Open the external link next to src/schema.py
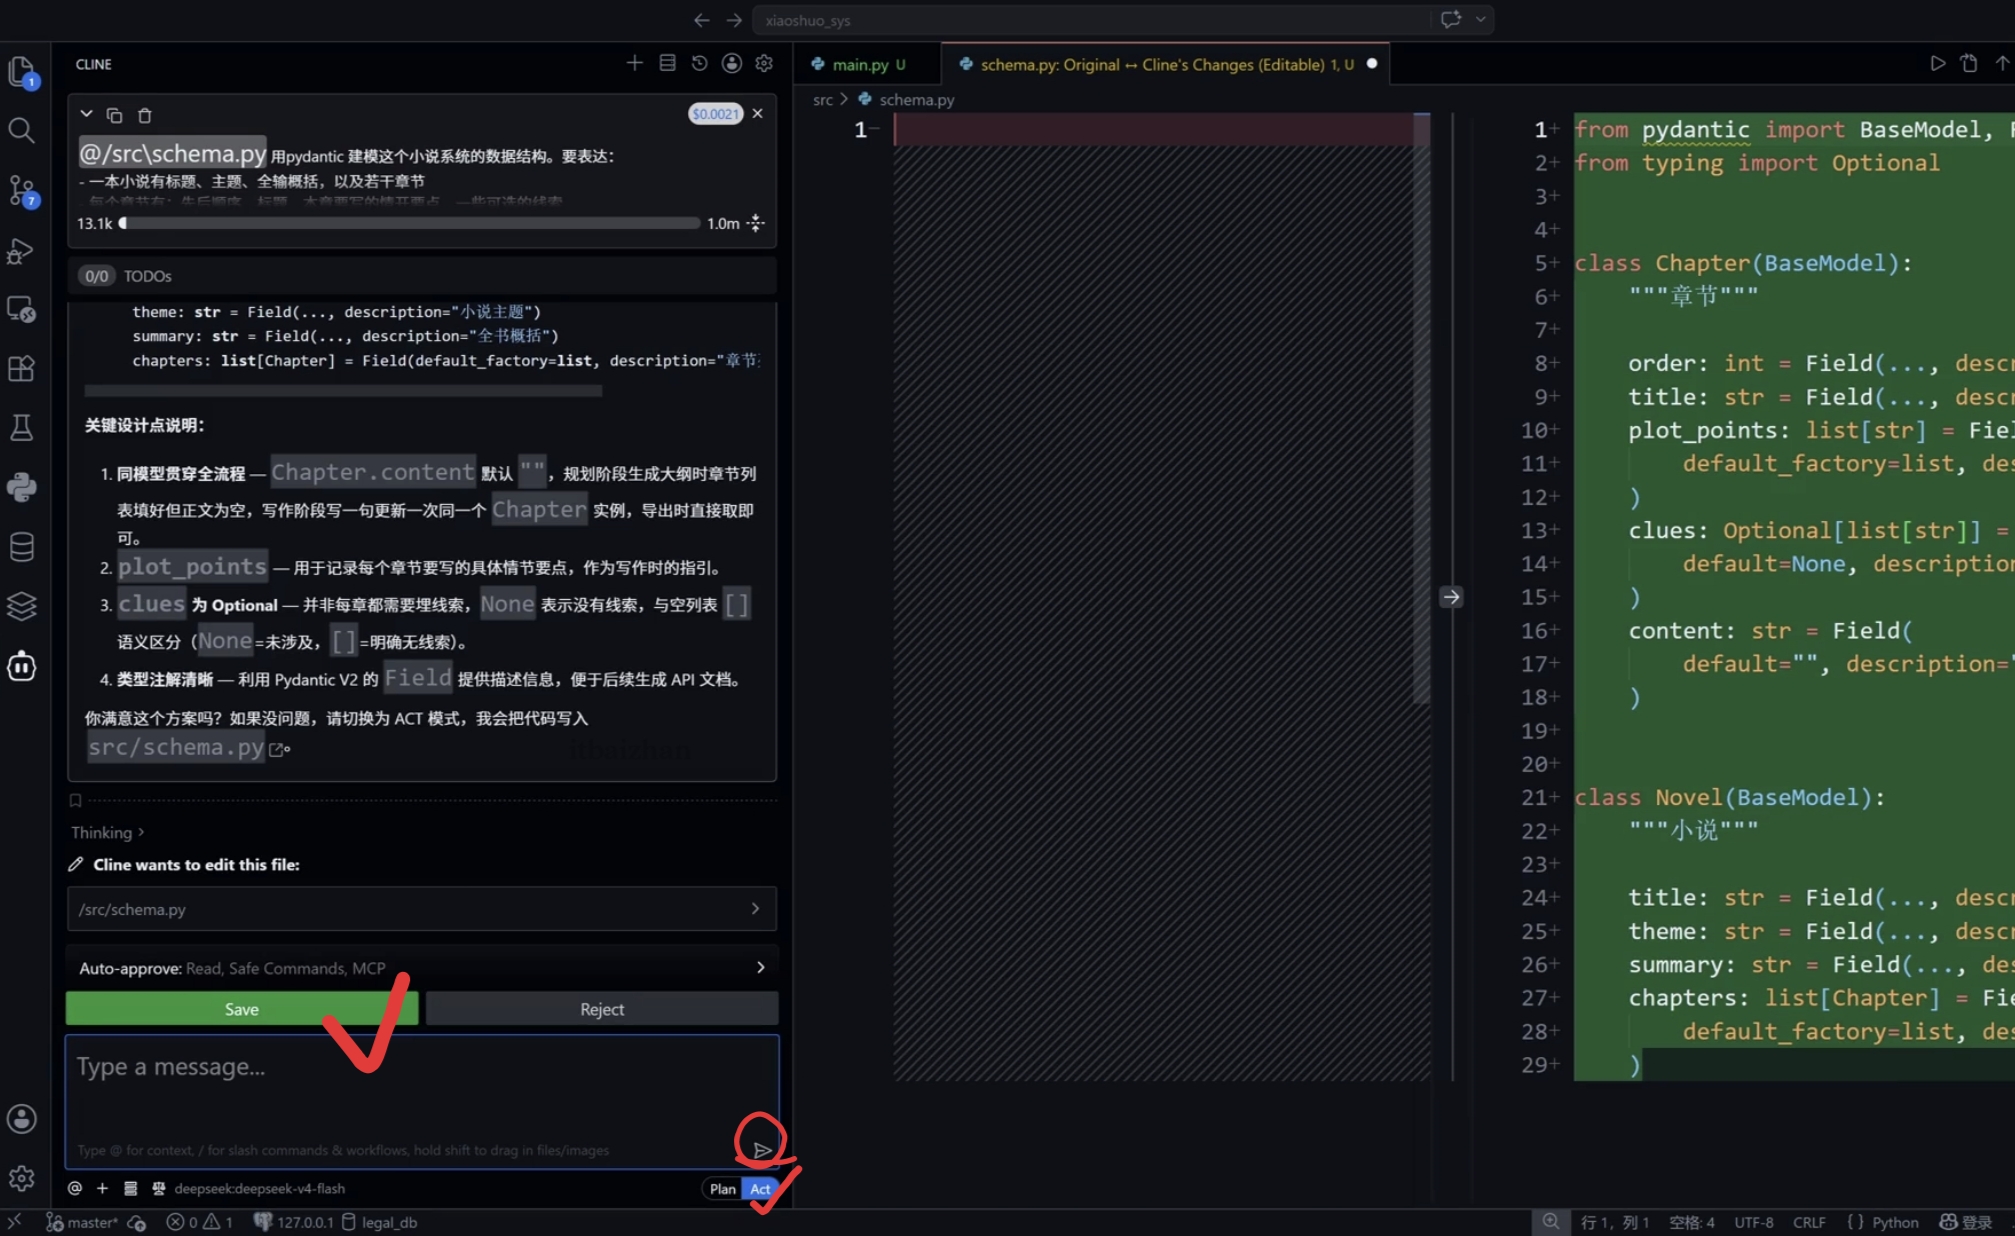Screen dimensions: 2015x1236 coord(278,749)
